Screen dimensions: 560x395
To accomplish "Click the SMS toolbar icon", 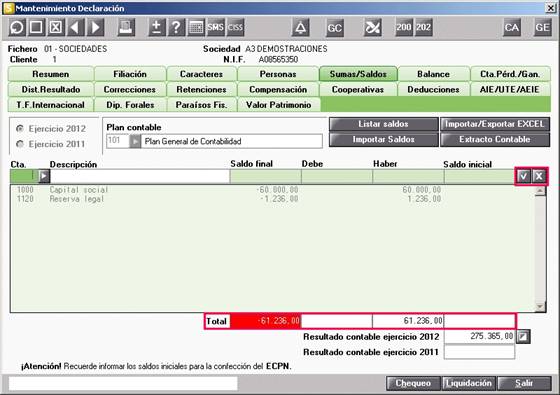I will coord(215,28).
